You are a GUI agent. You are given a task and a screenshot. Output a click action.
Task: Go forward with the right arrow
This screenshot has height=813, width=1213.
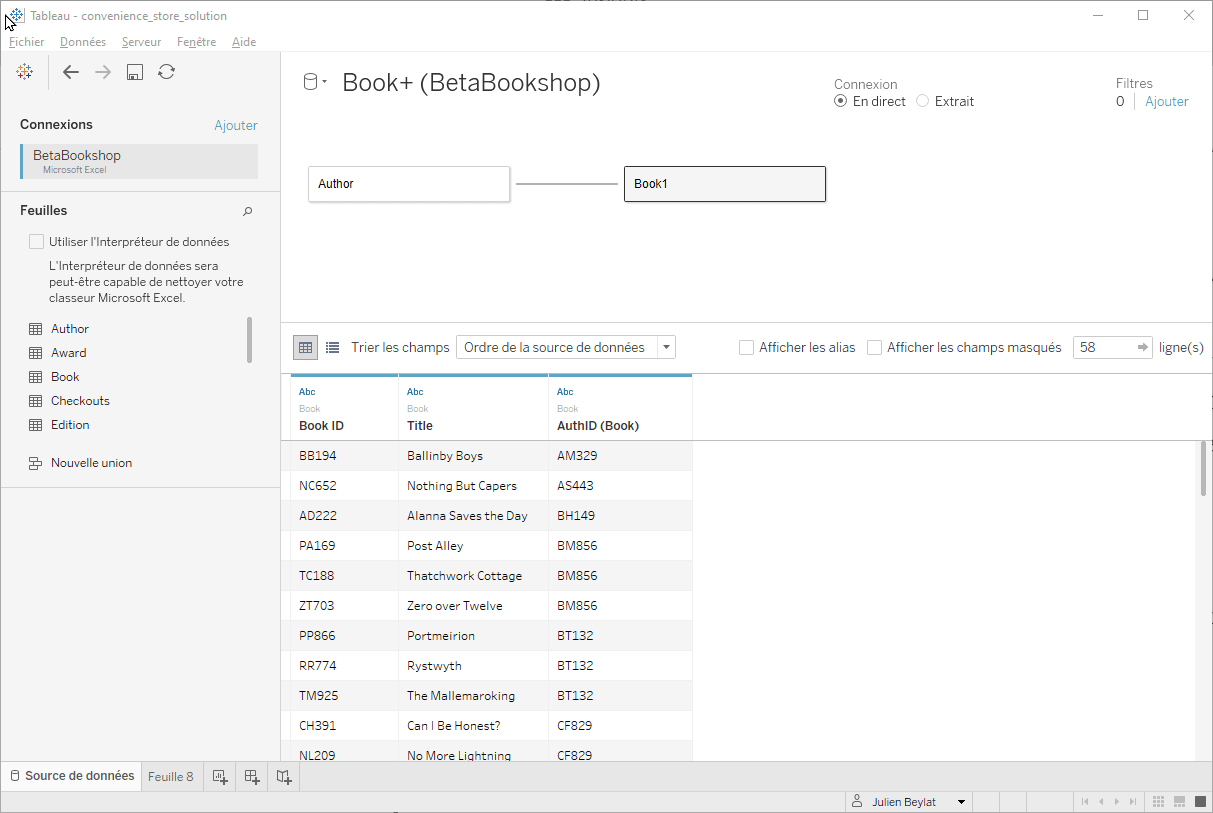(x=103, y=72)
